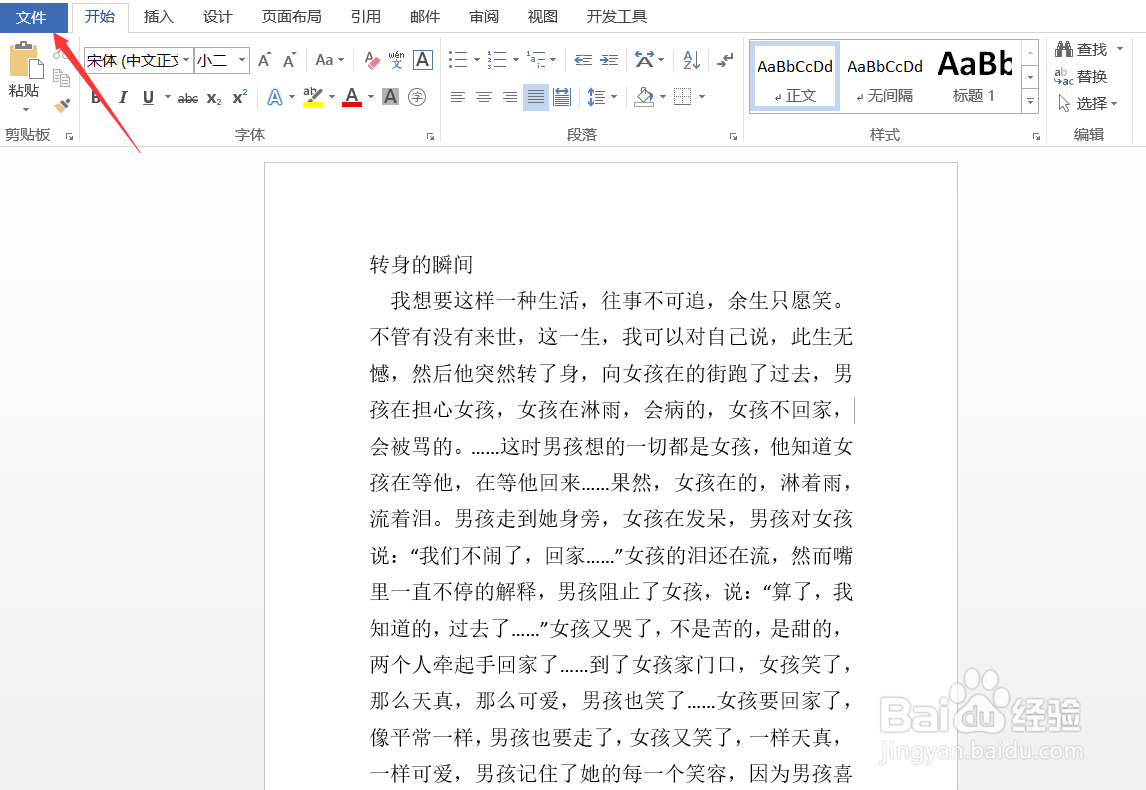
Task: Apply the Heading 1 (标题 1) style
Action: pyautogui.click(x=974, y=77)
